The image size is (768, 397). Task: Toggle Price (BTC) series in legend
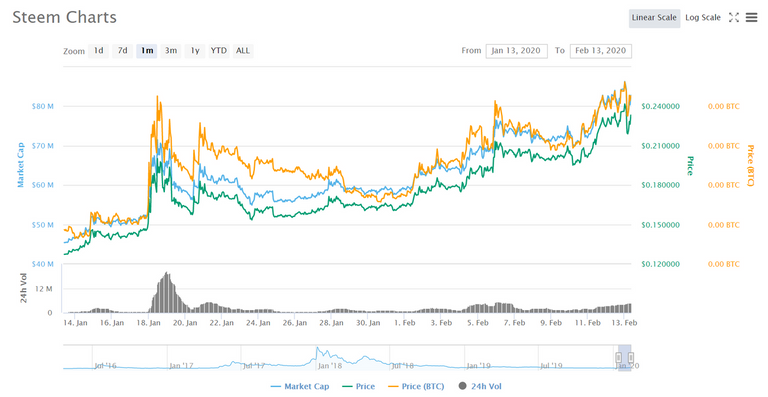[x=416, y=386]
